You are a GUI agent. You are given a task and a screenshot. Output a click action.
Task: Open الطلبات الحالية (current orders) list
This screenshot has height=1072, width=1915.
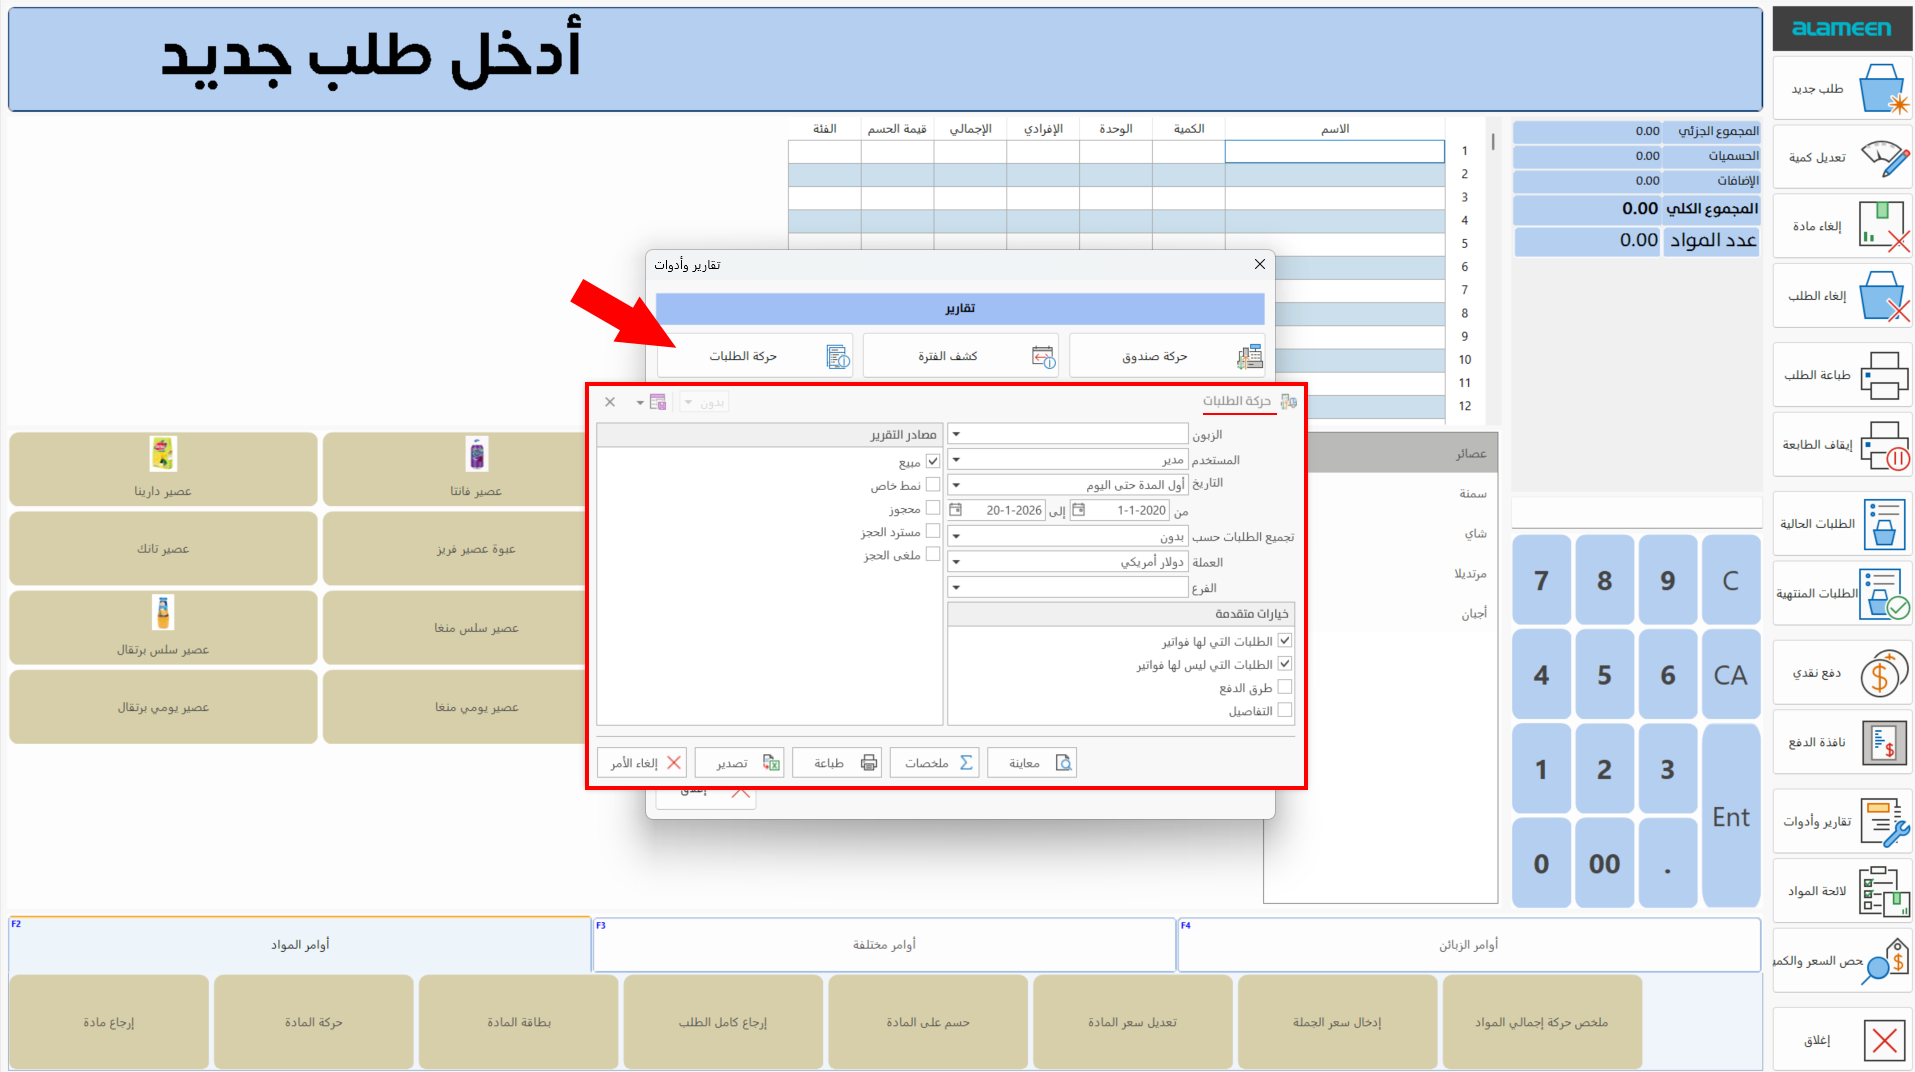click(x=1842, y=524)
